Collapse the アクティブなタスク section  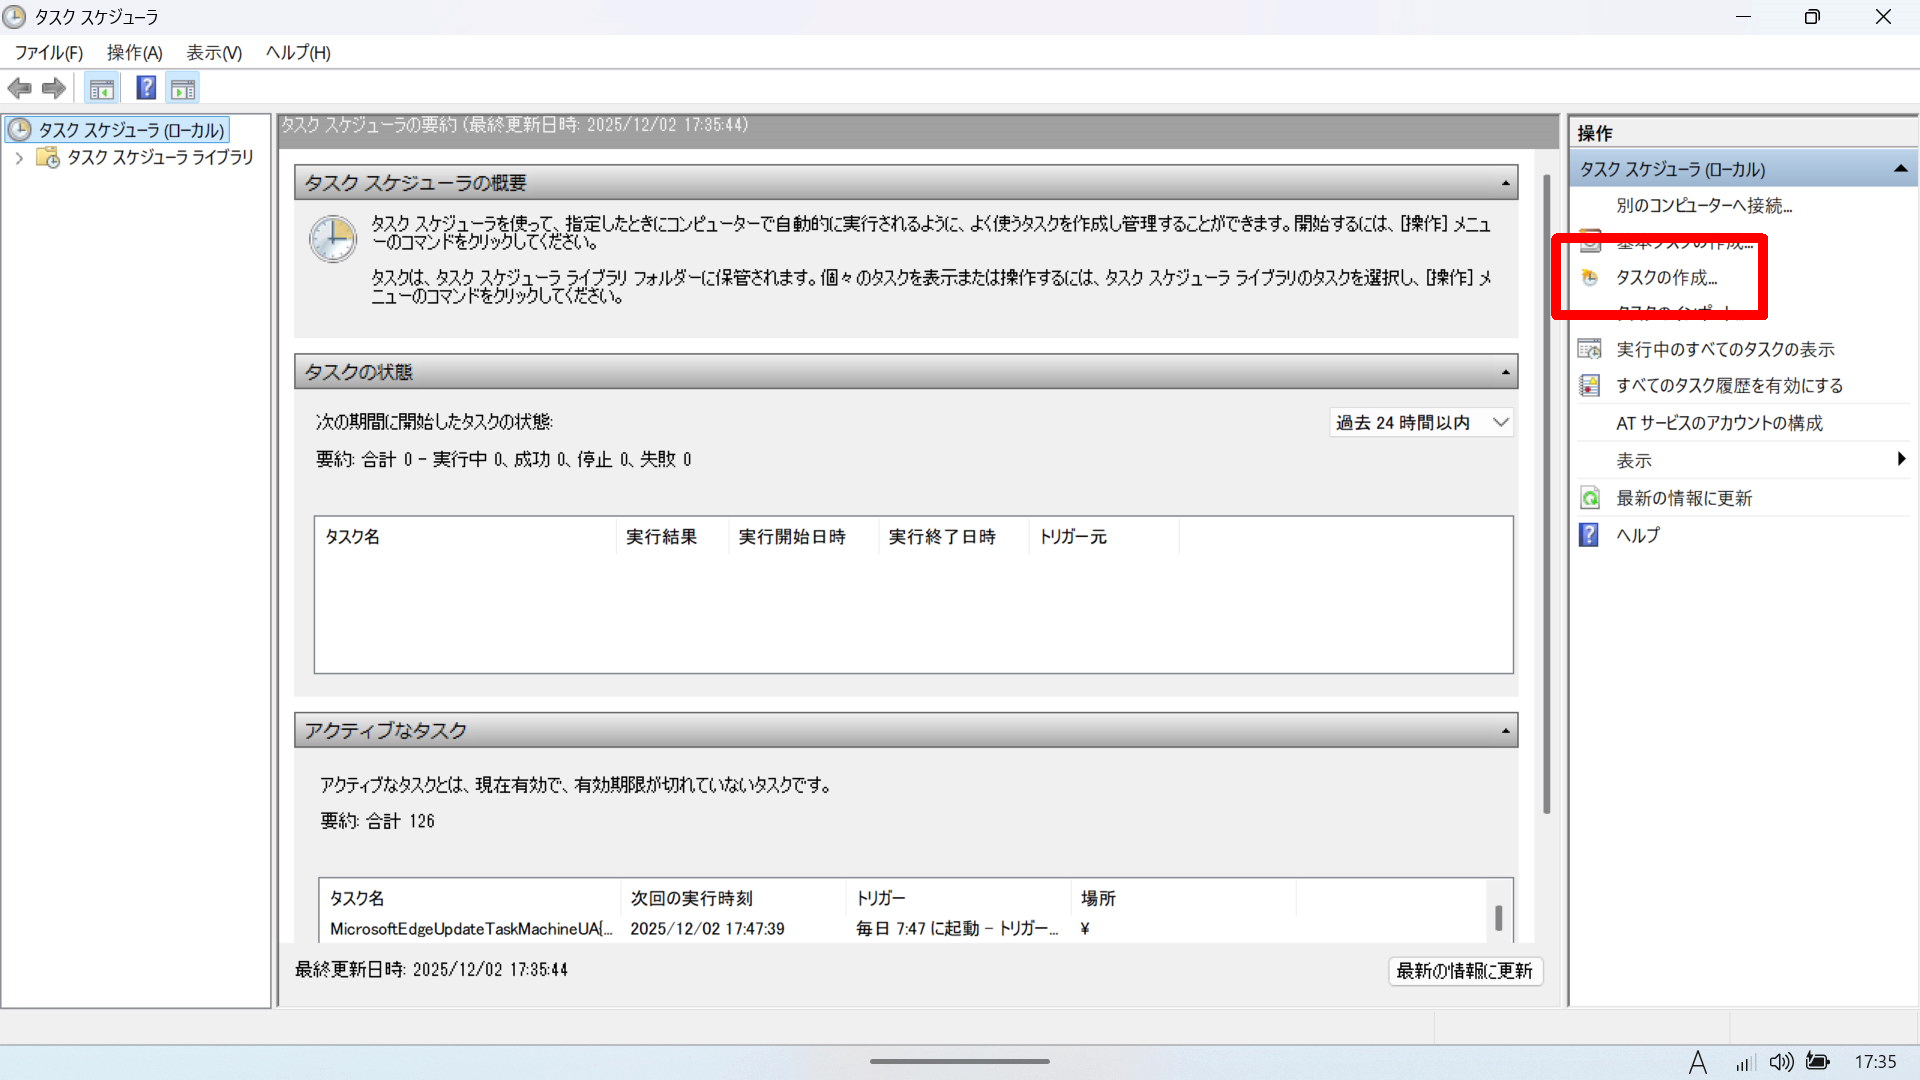coord(1505,731)
